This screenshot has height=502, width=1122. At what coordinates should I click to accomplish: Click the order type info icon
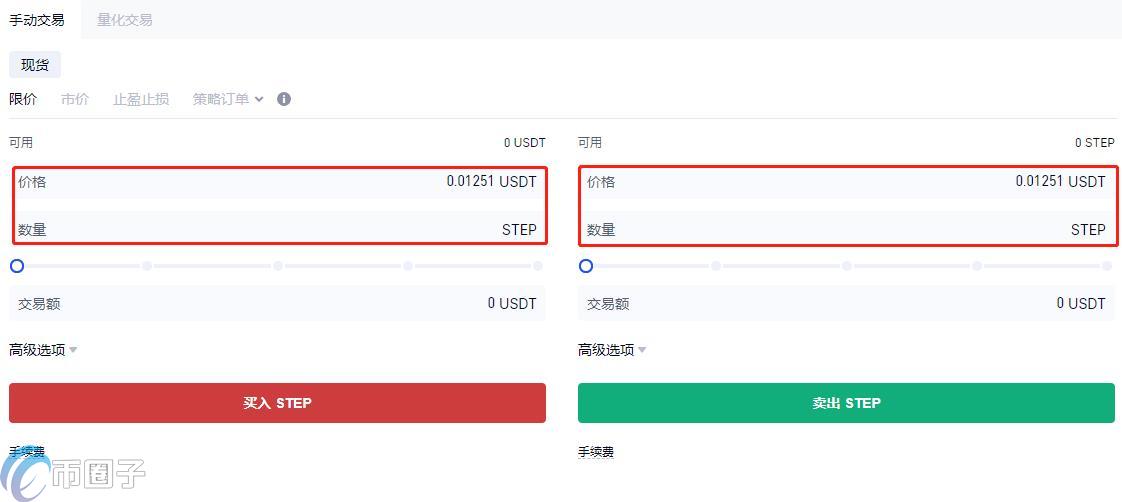(284, 99)
